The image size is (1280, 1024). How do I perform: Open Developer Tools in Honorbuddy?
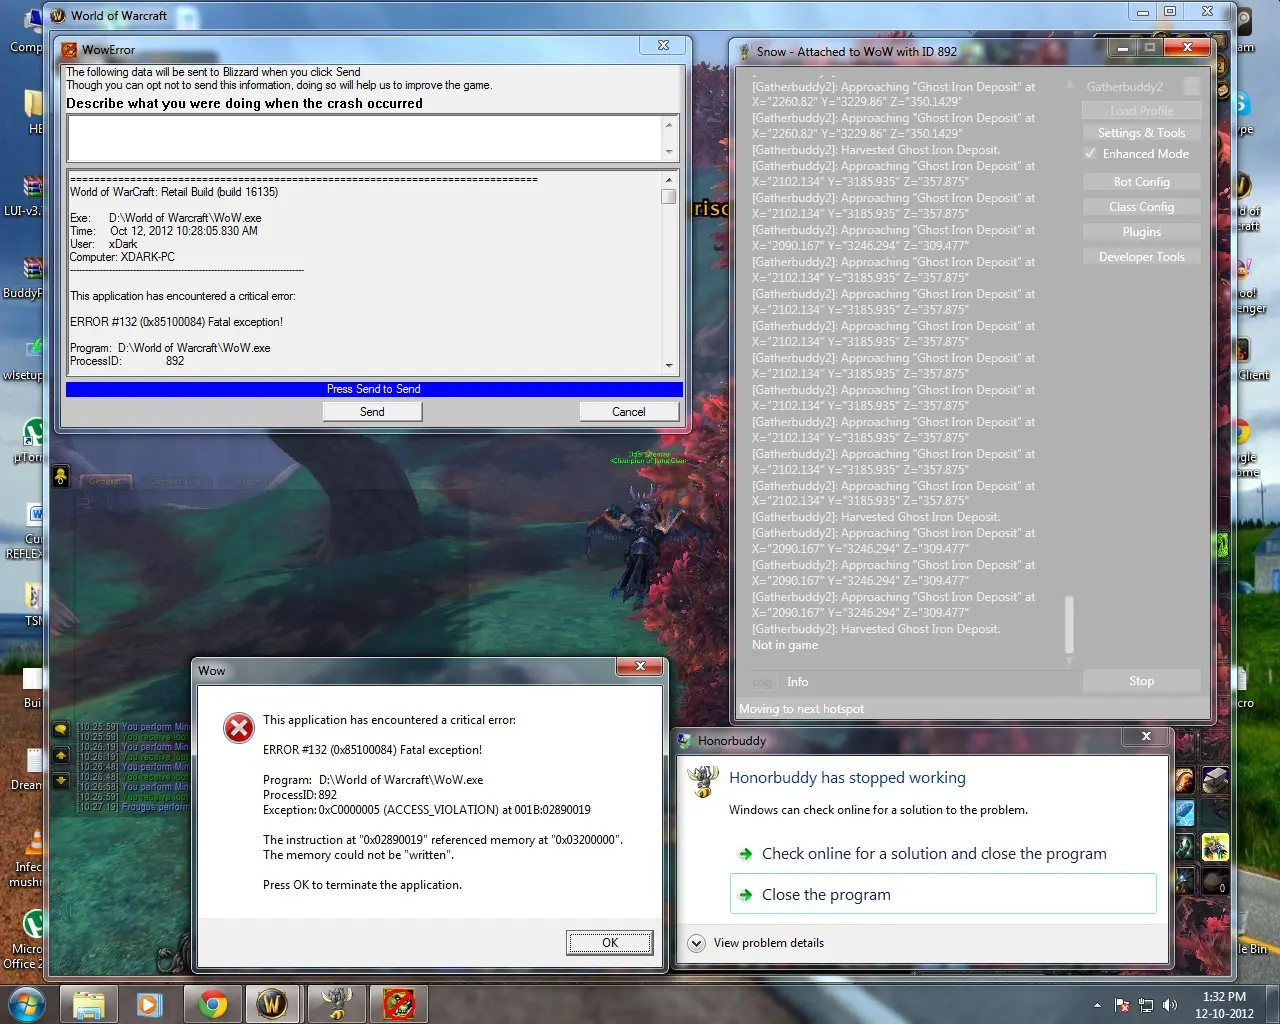click(1142, 257)
